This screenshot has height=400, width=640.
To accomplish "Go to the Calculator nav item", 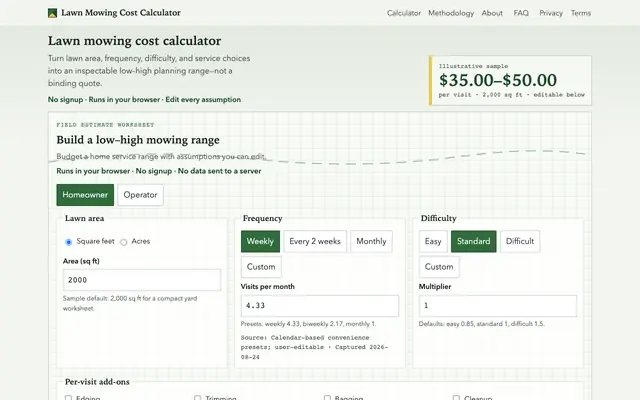I will tap(404, 13).
